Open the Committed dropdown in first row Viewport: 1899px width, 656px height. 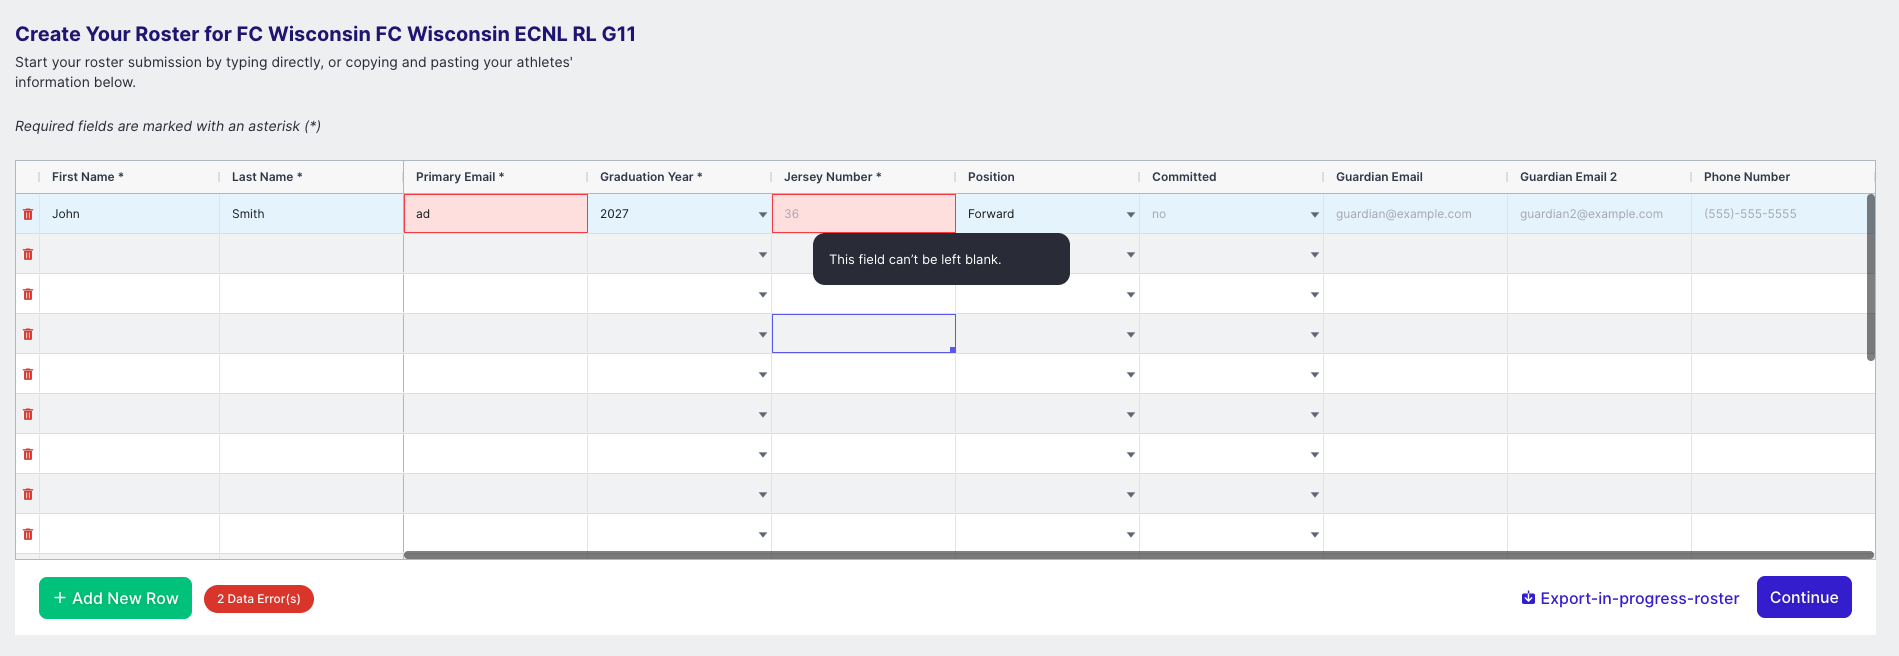[x=1314, y=215]
